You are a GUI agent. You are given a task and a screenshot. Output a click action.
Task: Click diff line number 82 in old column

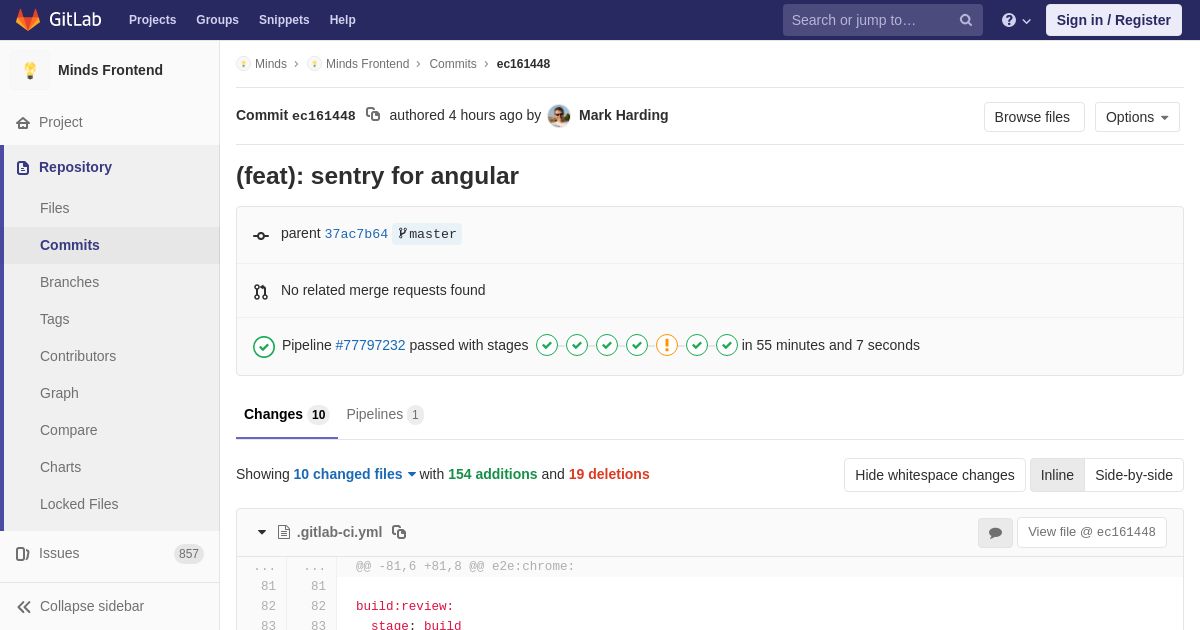pyautogui.click(x=268, y=606)
